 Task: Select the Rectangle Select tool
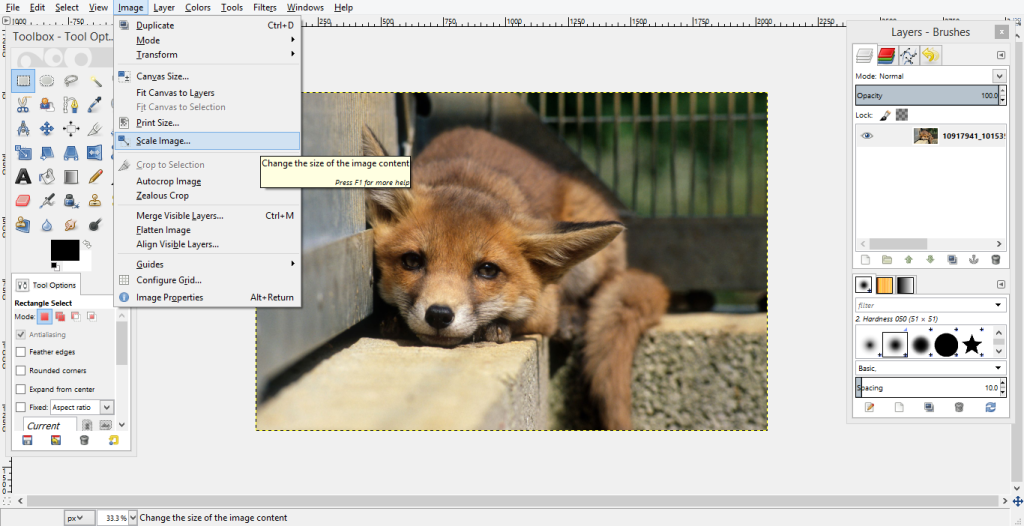click(x=23, y=81)
